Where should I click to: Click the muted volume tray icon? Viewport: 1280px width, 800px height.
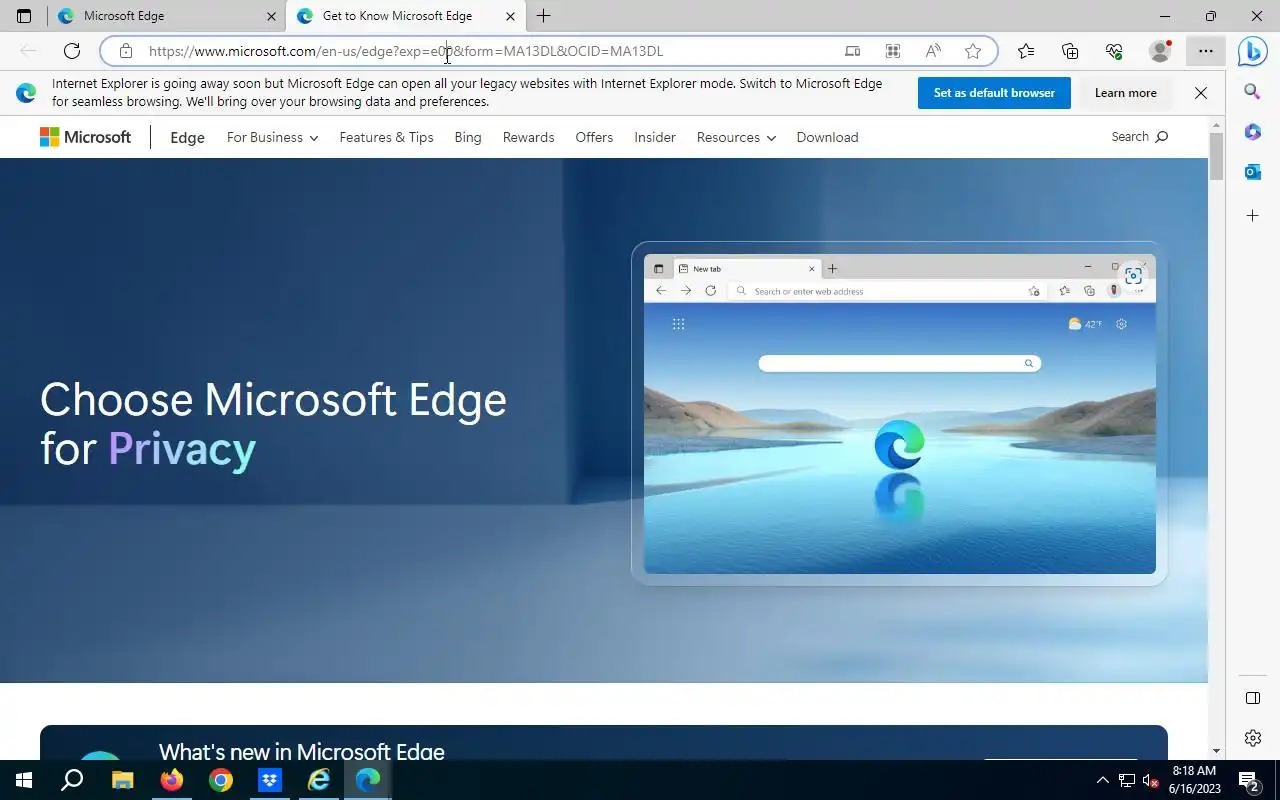tap(1149, 780)
